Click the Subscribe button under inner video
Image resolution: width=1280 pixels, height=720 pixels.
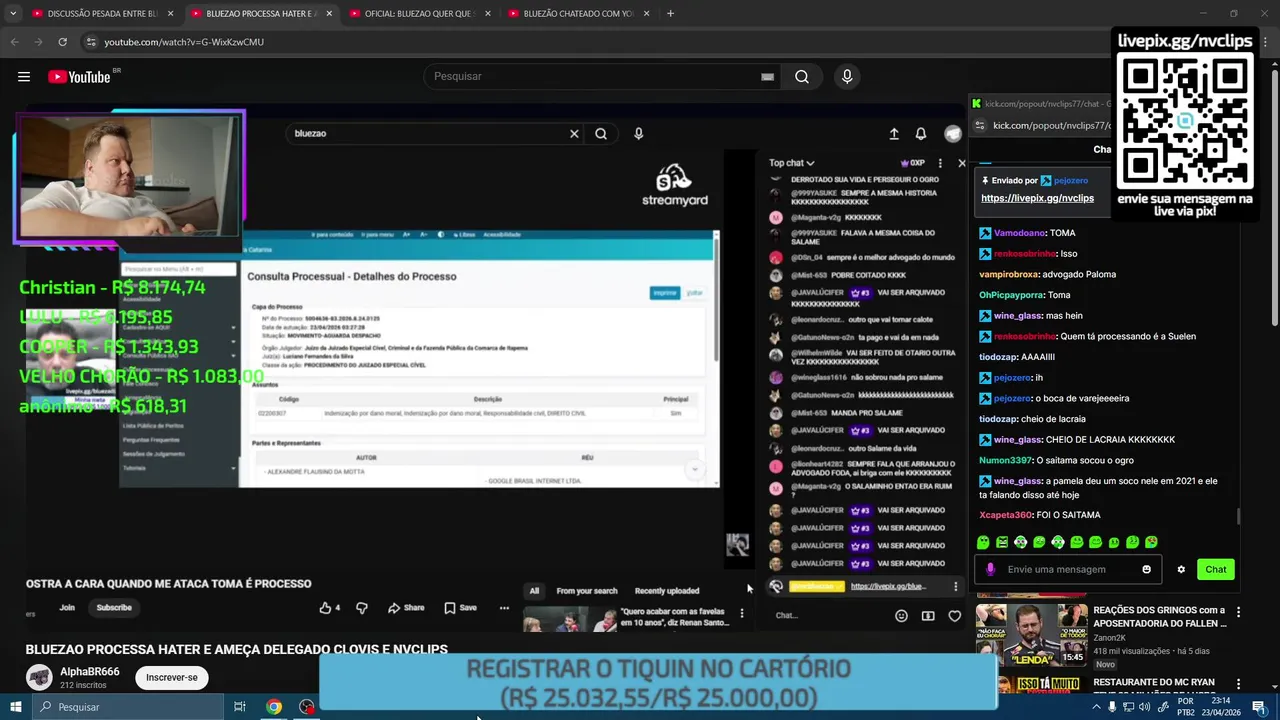coord(114,608)
